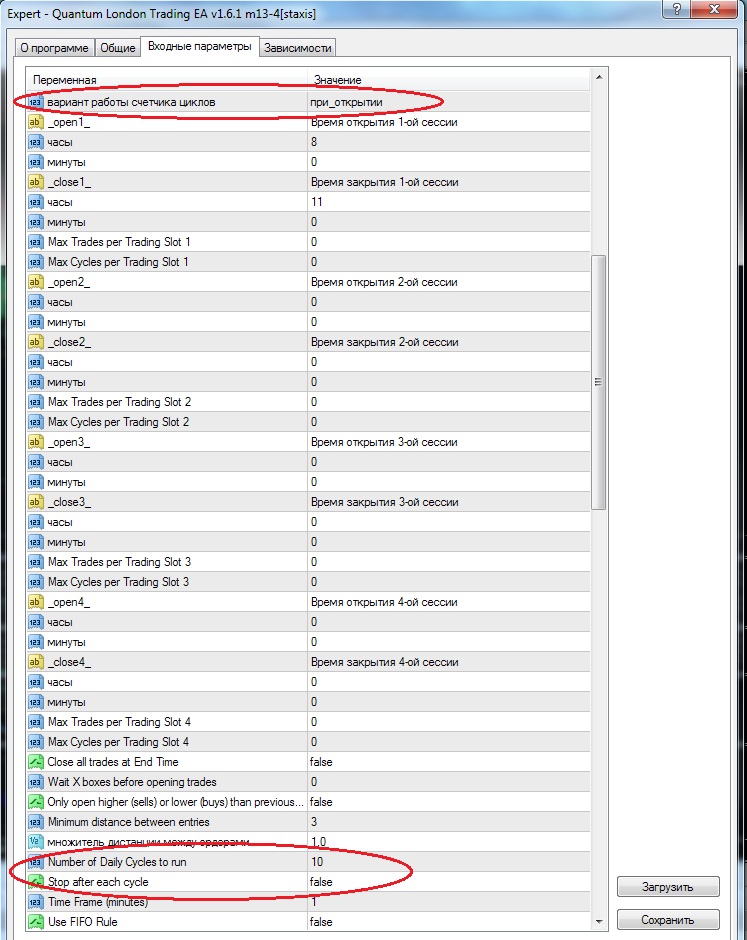Click the scroll-down arrow of parameters list
Viewport: 747px width, 940px height.
(598, 921)
